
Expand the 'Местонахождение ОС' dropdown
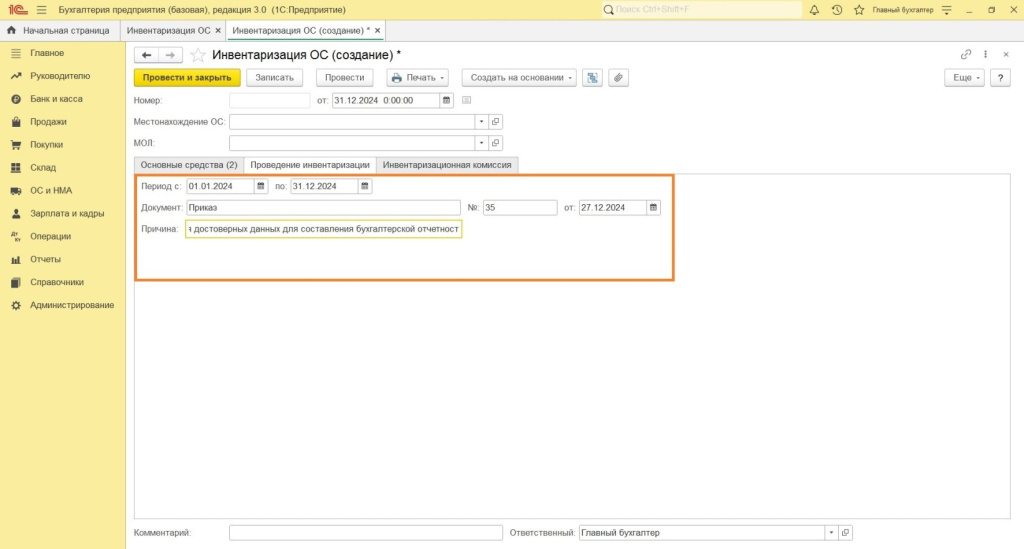click(x=481, y=121)
